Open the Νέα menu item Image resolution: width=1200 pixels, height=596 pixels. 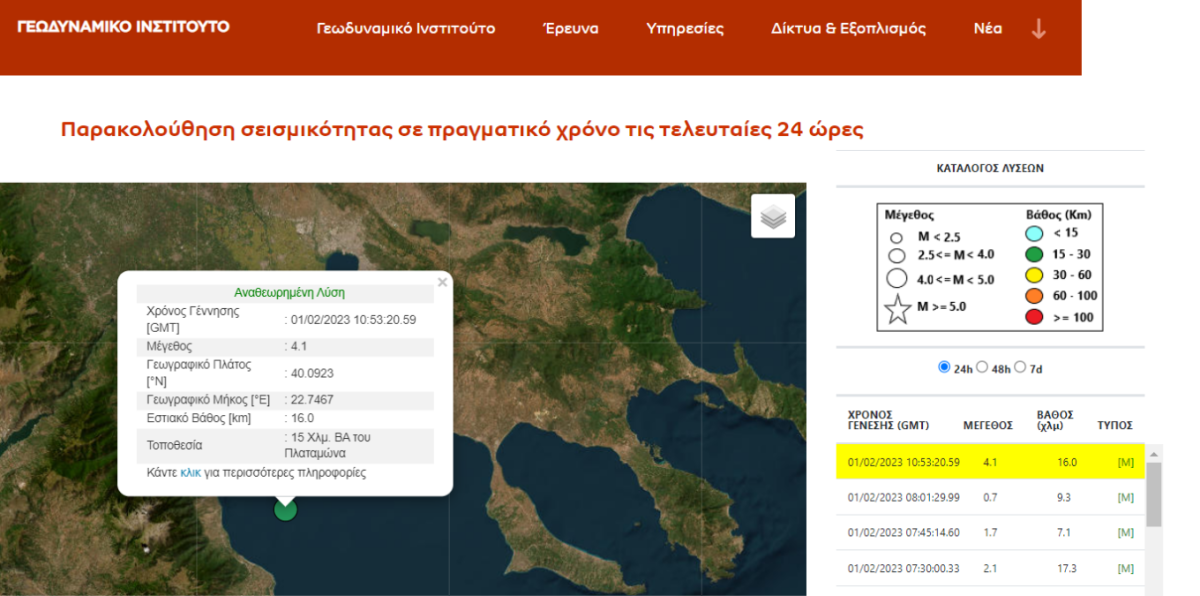click(x=988, y=28)
